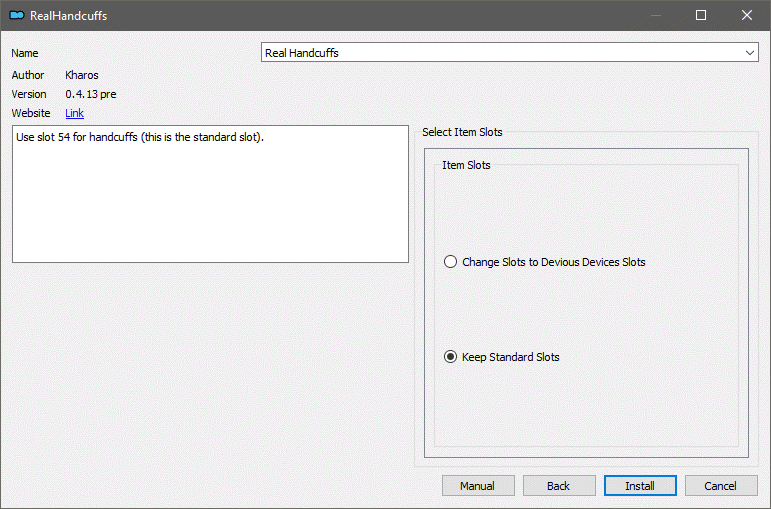Image resolution: width=771 pixels, height=509 pixels.
Task: Expand the Name dropdown arrow
Action: click(x=750, y=53)
